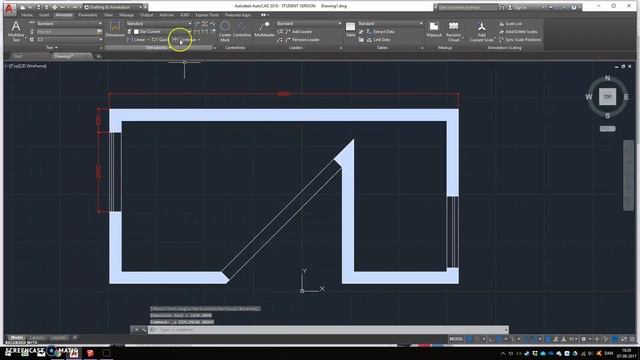The image size is (640, 360).
Task: Click the Model layout tab
Action: tap(16, 338)
